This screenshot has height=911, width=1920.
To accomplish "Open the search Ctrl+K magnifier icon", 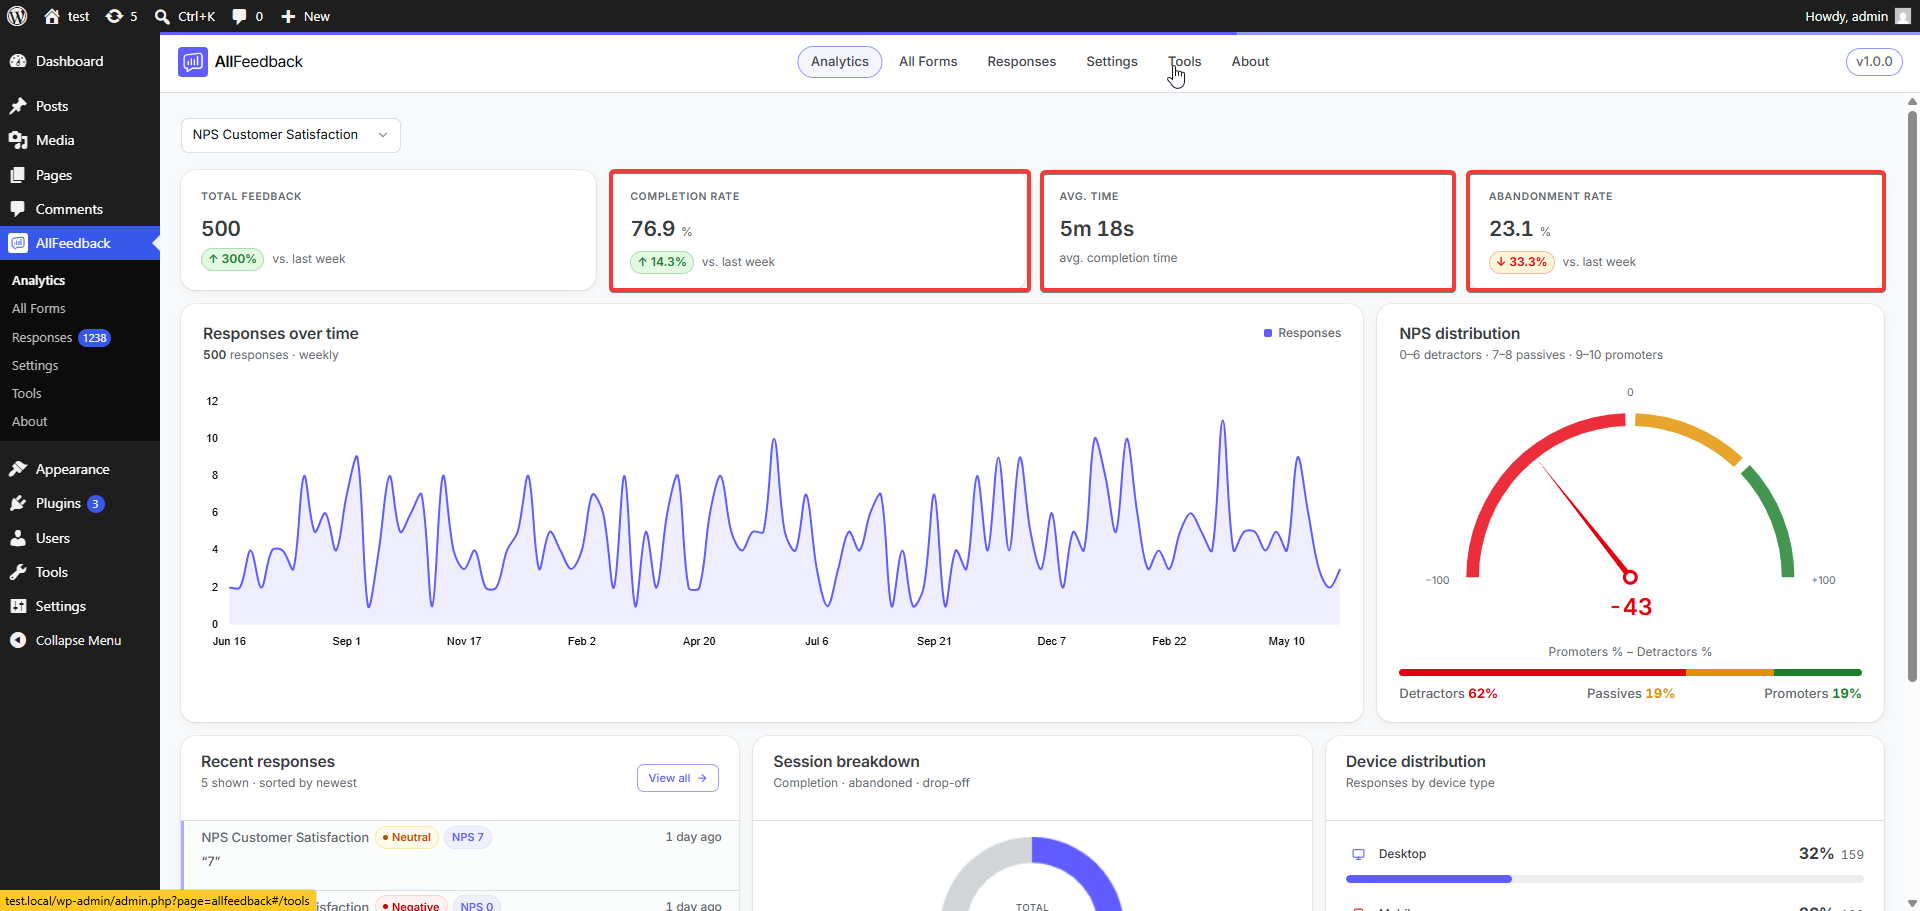I will click(x=162, y=16).
